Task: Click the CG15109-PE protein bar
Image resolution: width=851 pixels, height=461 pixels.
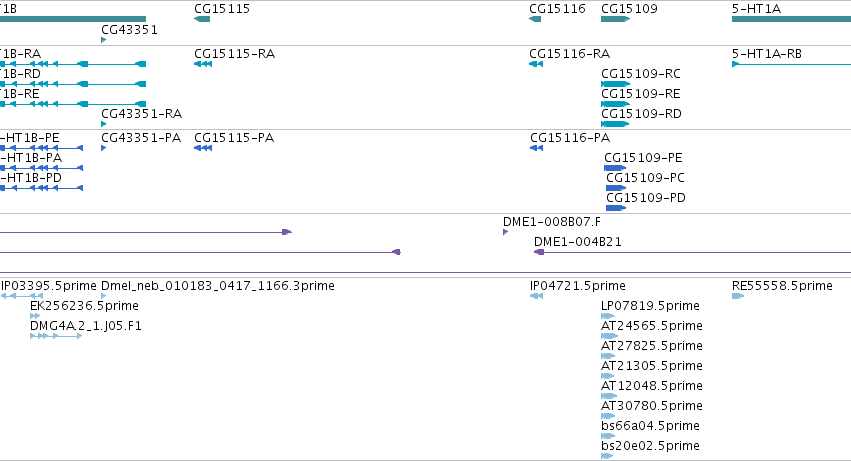Action: click(615, 168)
